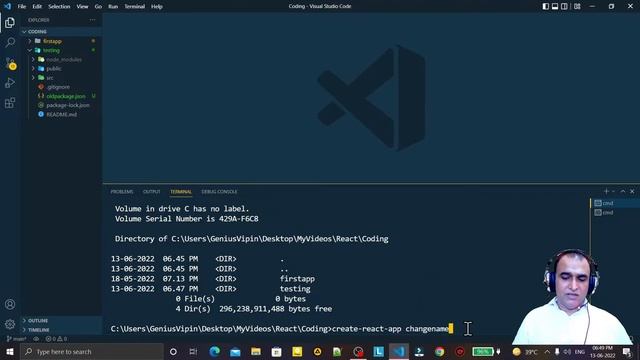Image resolution: width=640 pixels, height=360 pixels.
Task: Open Sticky Notes from taskbar
Action: [x=297, y=351]
